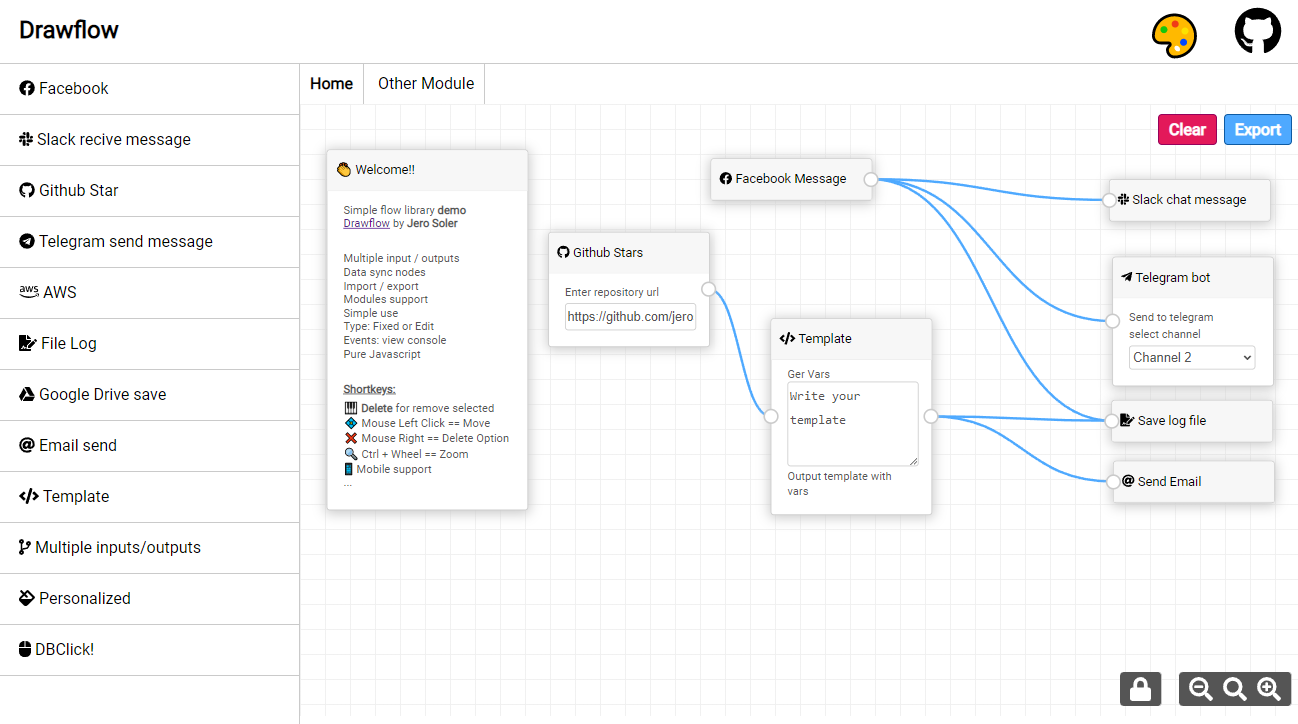
Task: Click the Save log file input port
Action: tap(1112, 421)
